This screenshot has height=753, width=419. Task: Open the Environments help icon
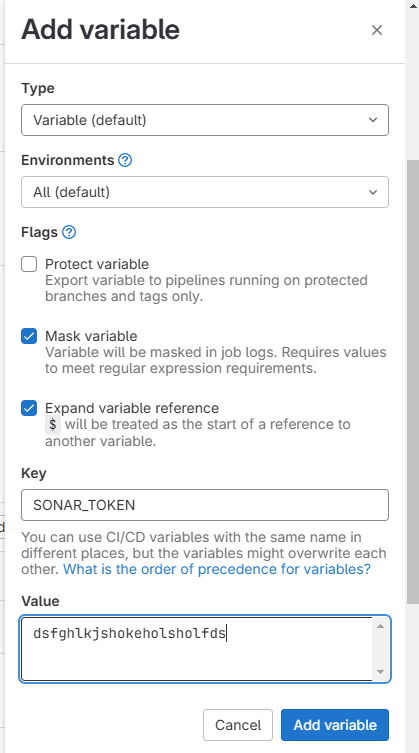click(x=125, y=160)
